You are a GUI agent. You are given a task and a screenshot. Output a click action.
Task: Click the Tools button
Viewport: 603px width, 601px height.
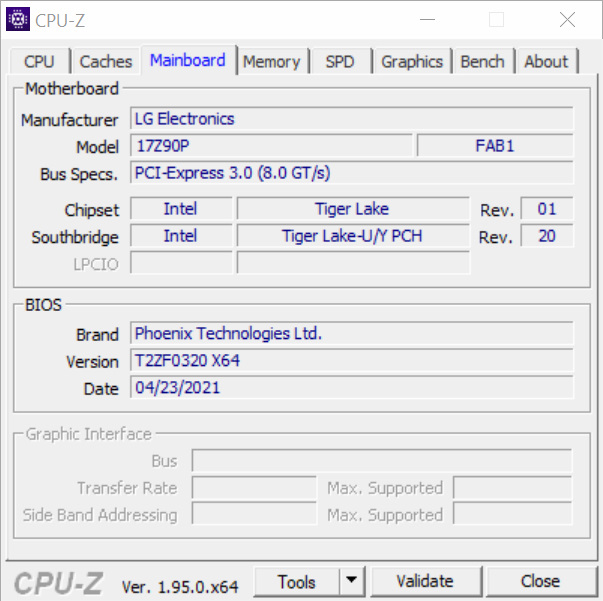(297, 582)
